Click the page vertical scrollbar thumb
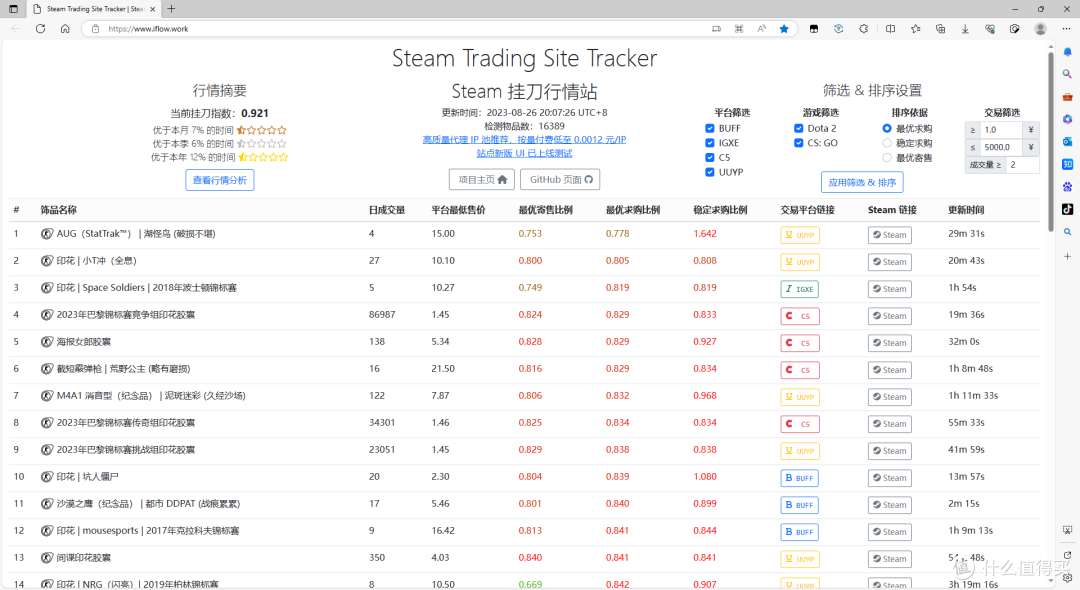Viewport: 1080px width, 590px height. (1050, 141)
